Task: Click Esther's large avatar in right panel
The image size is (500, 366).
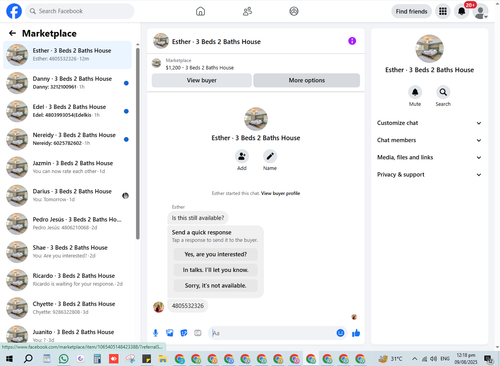Action: [429, 49]
